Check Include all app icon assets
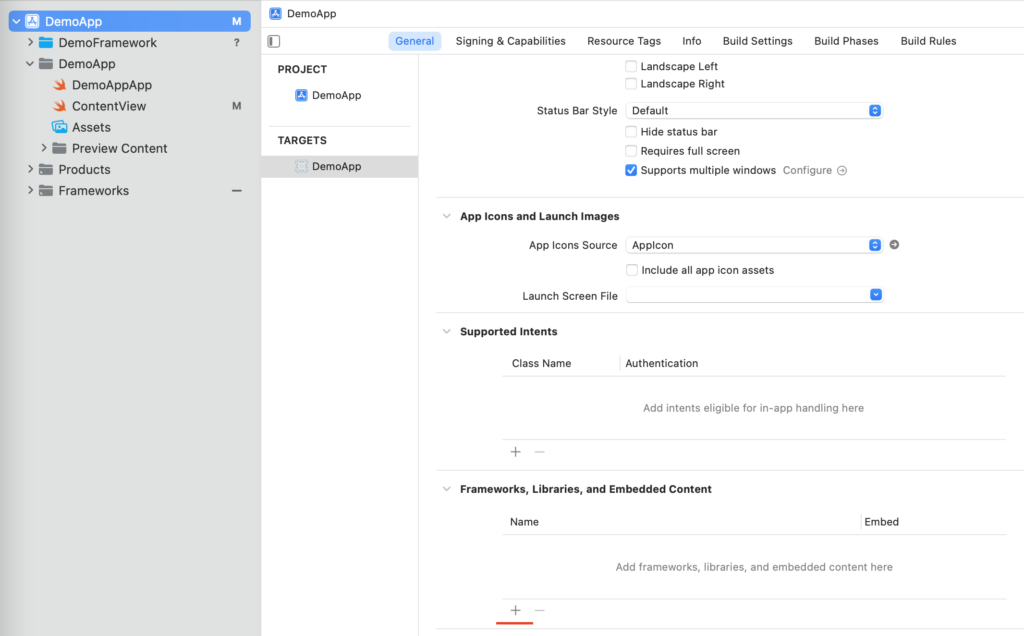This screenshot has height=636, width=1024. point(632,270)
